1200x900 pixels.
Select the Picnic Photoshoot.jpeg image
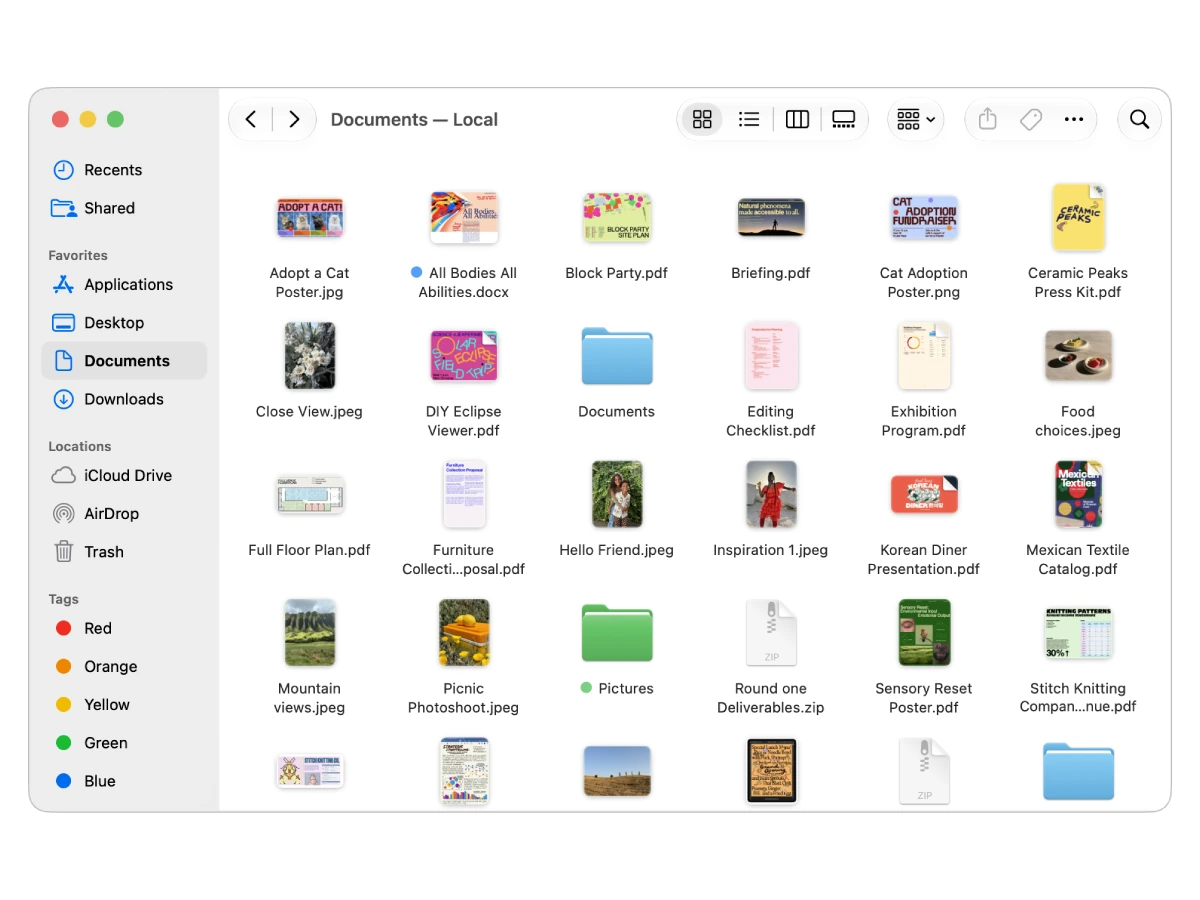[464, 633]
